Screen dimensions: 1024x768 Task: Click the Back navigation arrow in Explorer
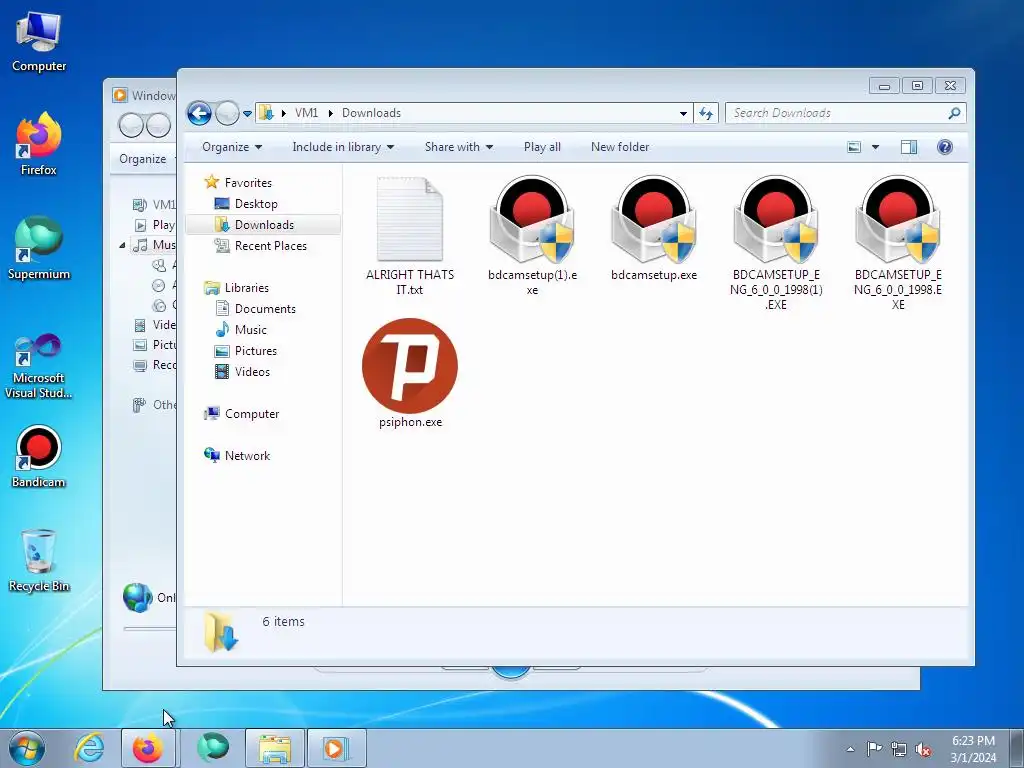coord(199,113)
